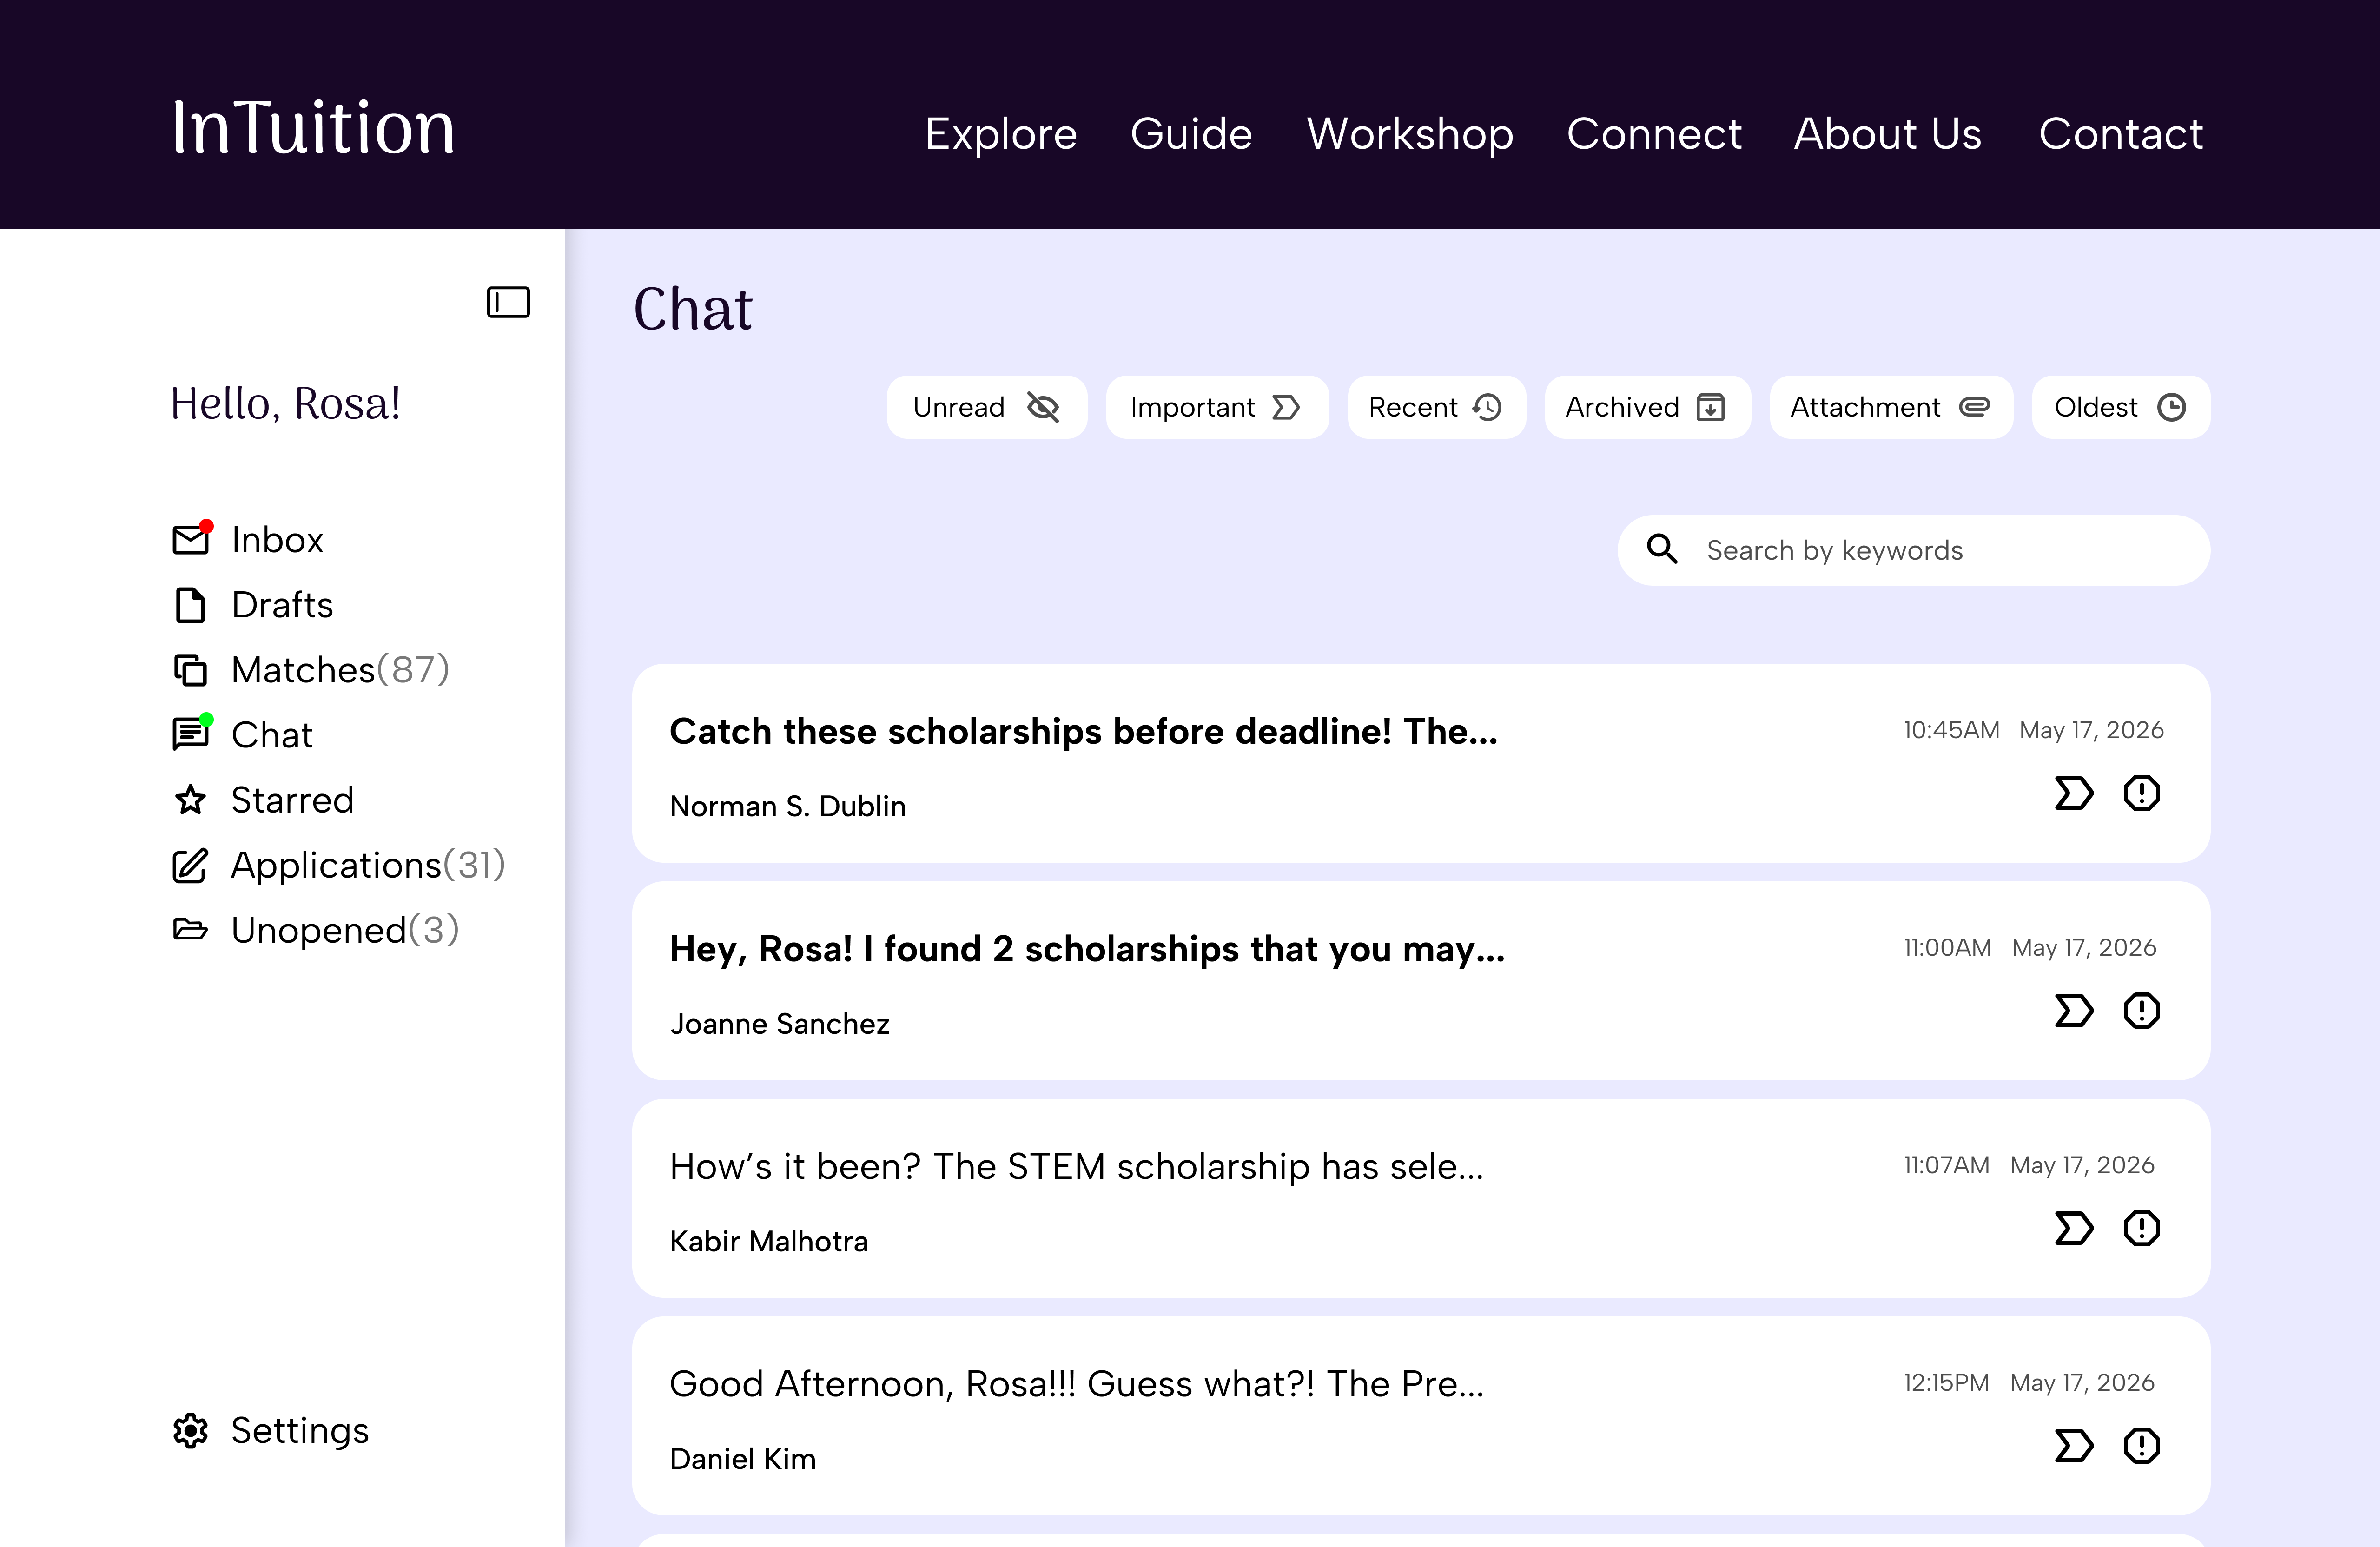Open the Explore menu
Viewport: 2380px width, 1547px height.
pyautogui.click(x=1001, y=134)
